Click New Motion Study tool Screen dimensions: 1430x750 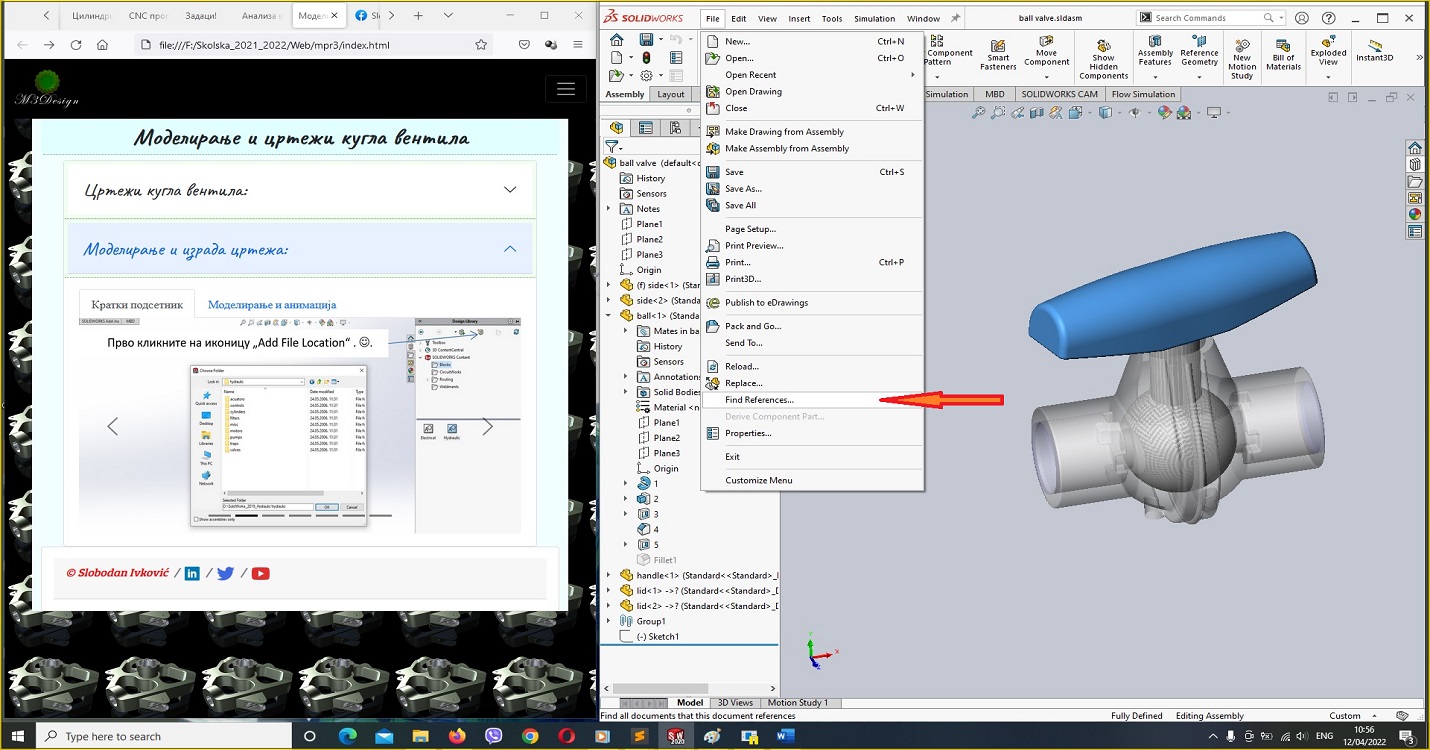click(x=1242, y=59)
